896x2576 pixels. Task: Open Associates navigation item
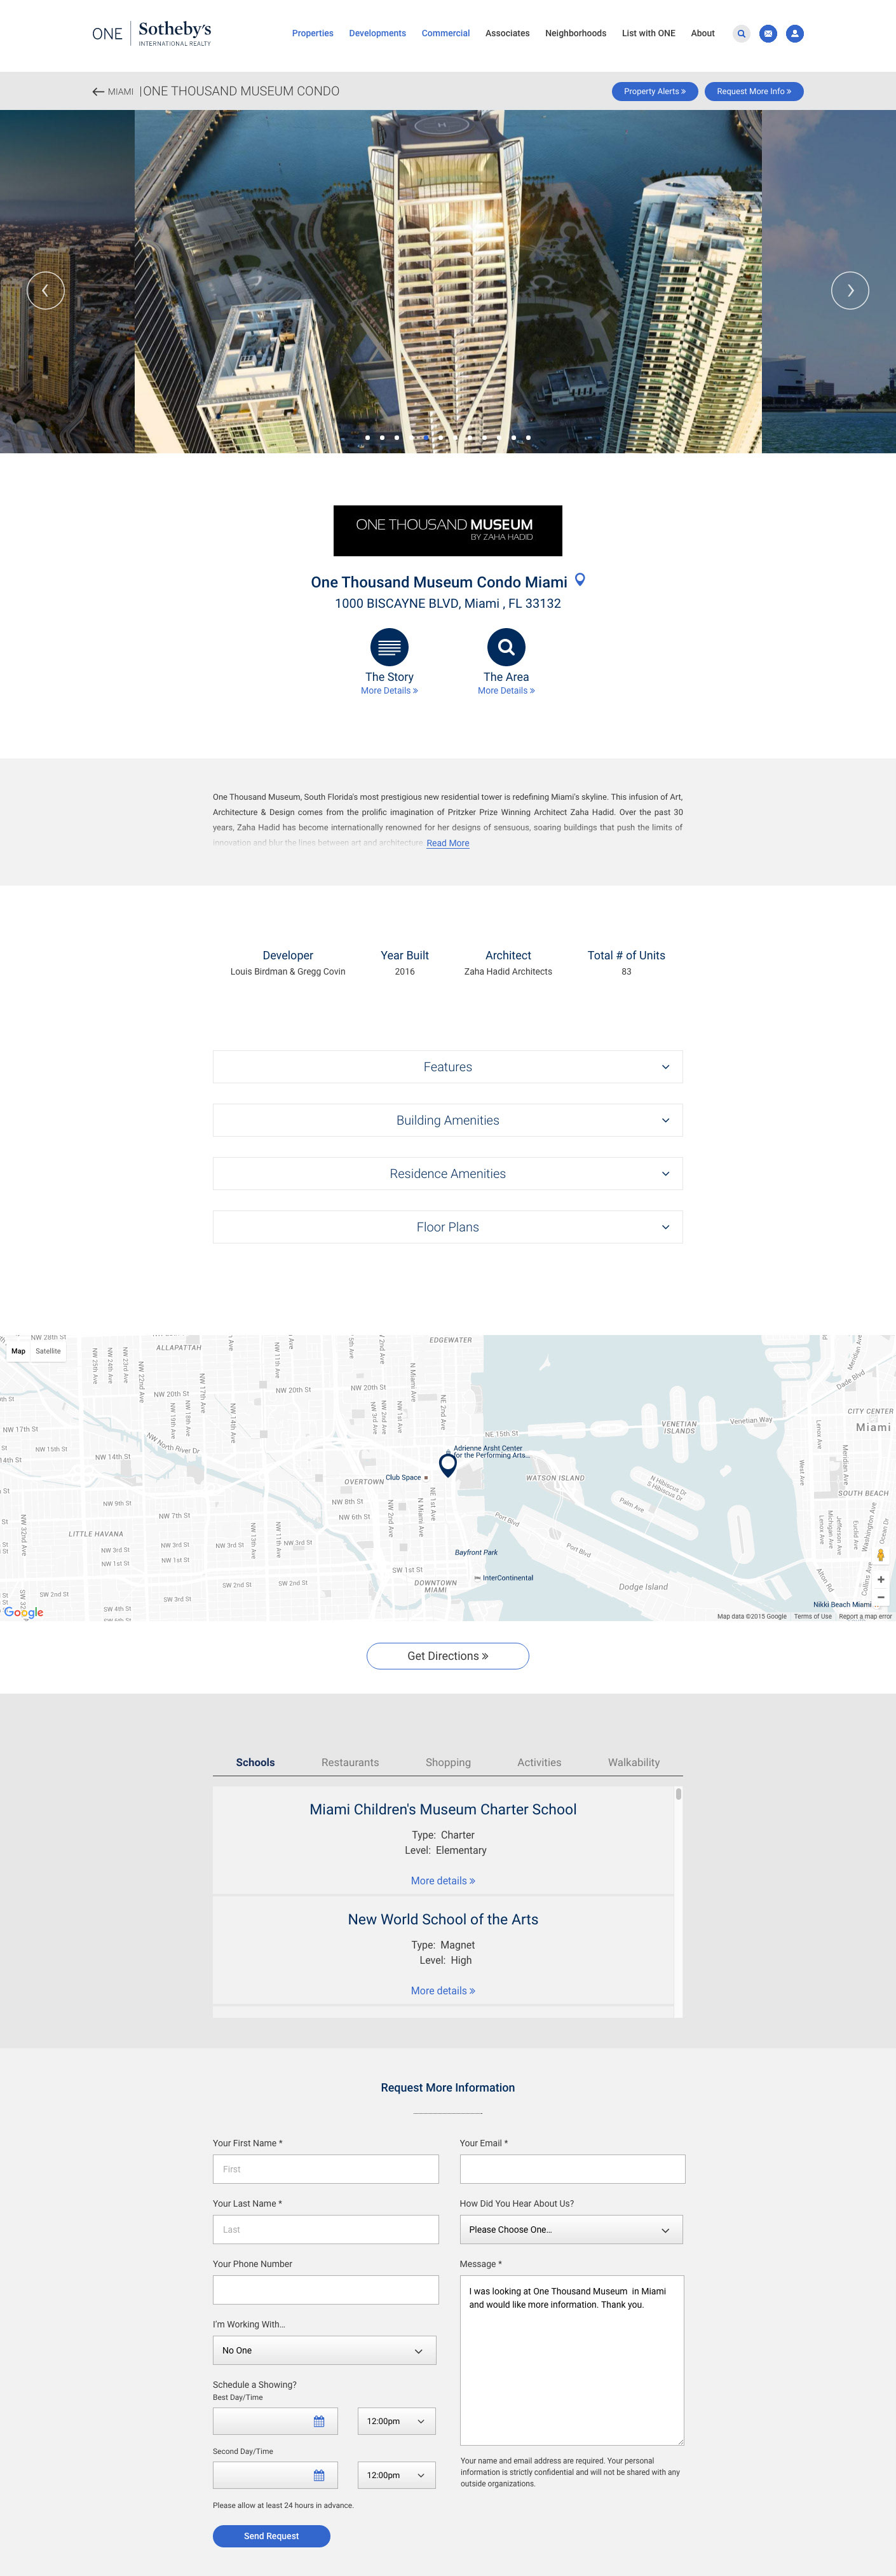(507, 34)
